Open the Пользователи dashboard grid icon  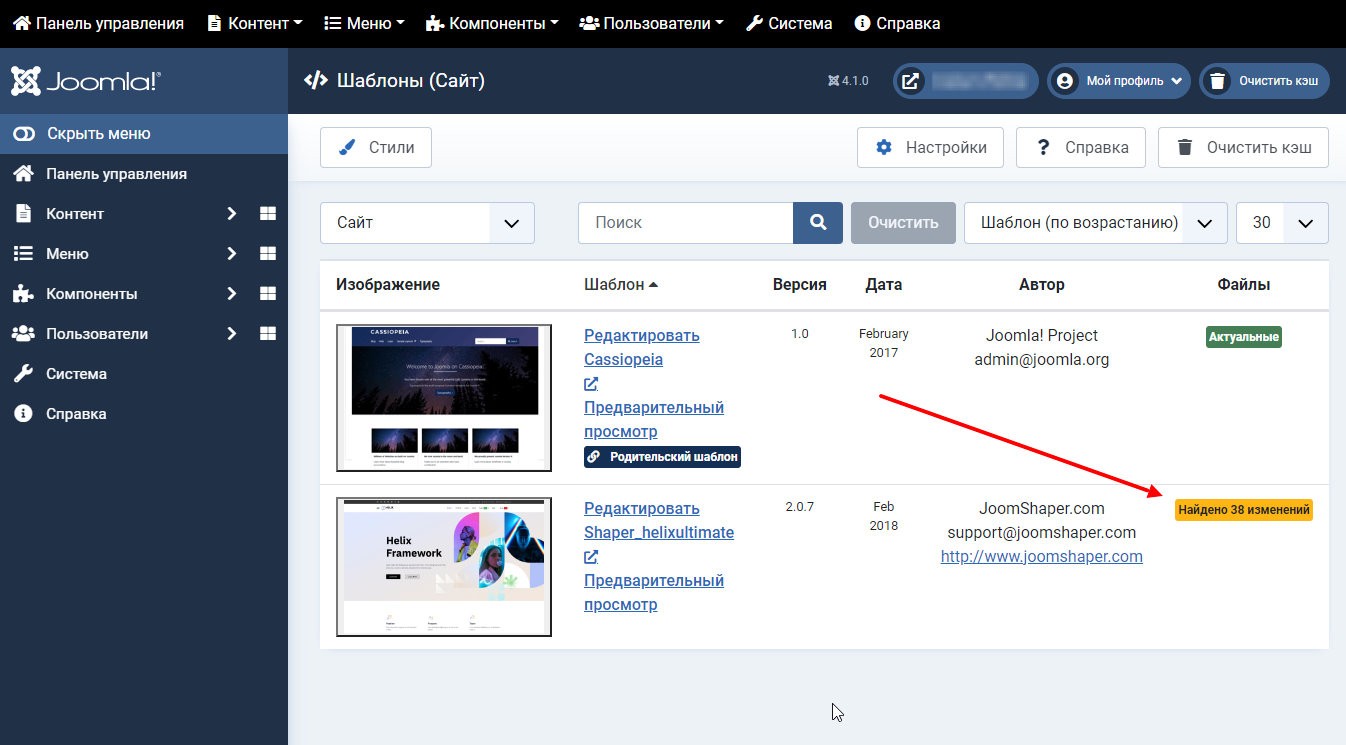click(x=267, y=334)
